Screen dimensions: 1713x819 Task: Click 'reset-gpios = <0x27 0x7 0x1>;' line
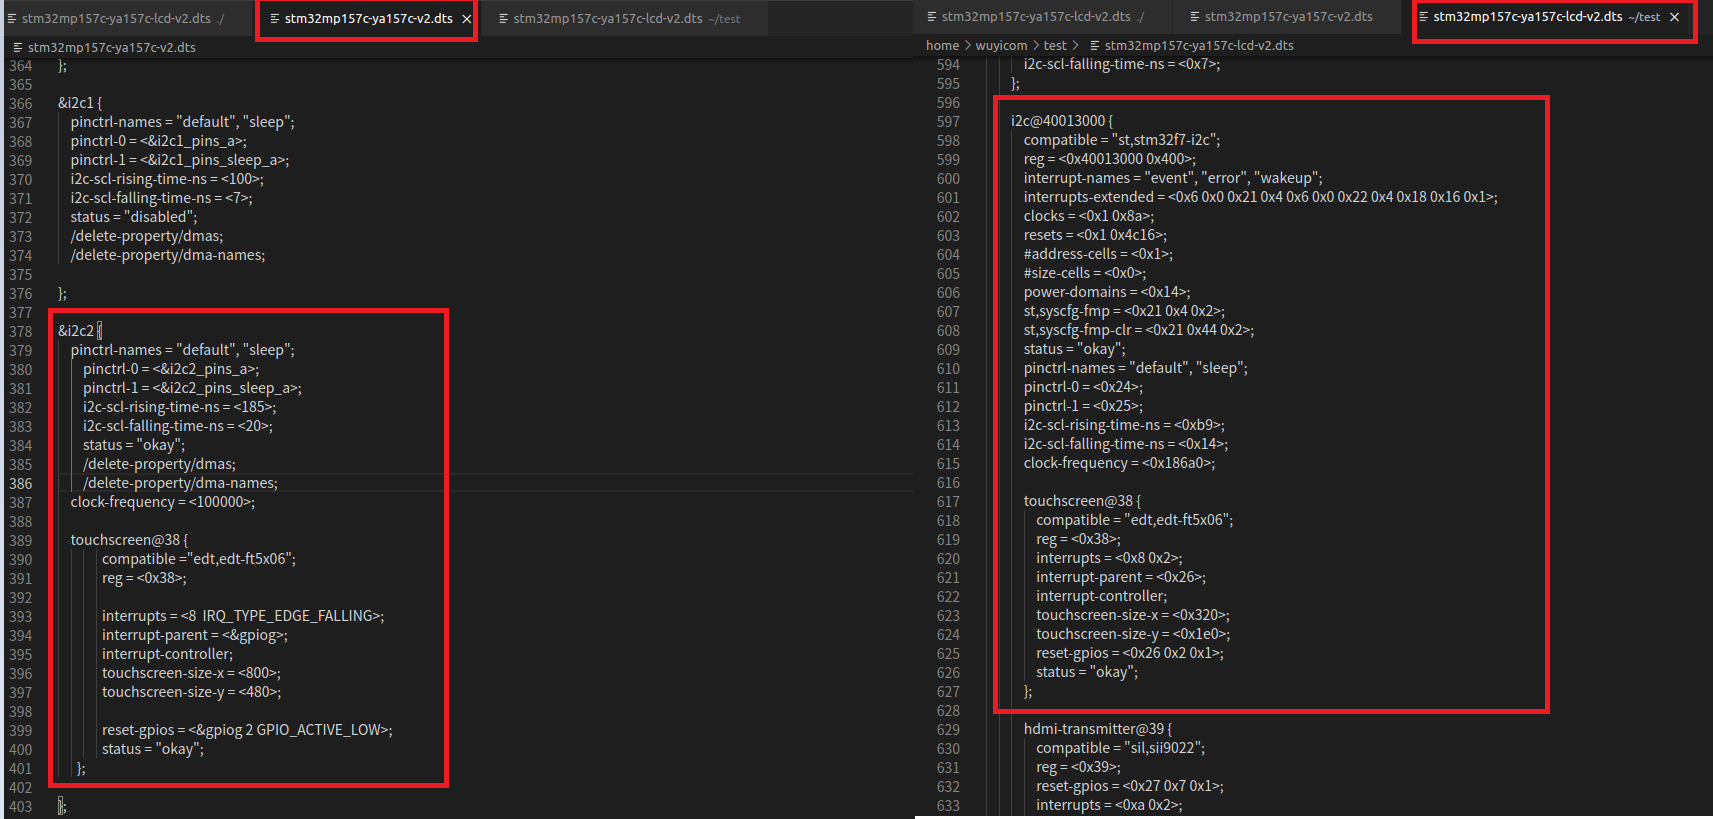[x=1130, y=786]
